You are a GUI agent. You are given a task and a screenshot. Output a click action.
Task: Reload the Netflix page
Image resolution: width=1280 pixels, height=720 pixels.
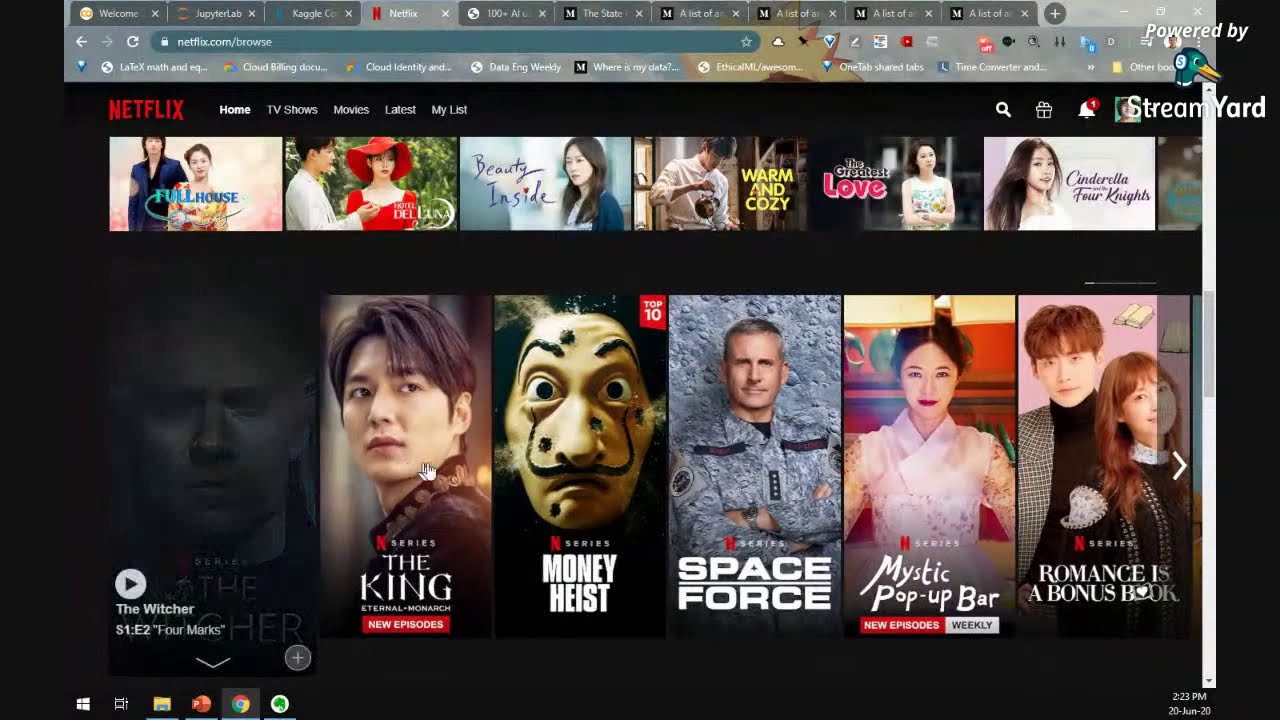[x=132, y=42]
